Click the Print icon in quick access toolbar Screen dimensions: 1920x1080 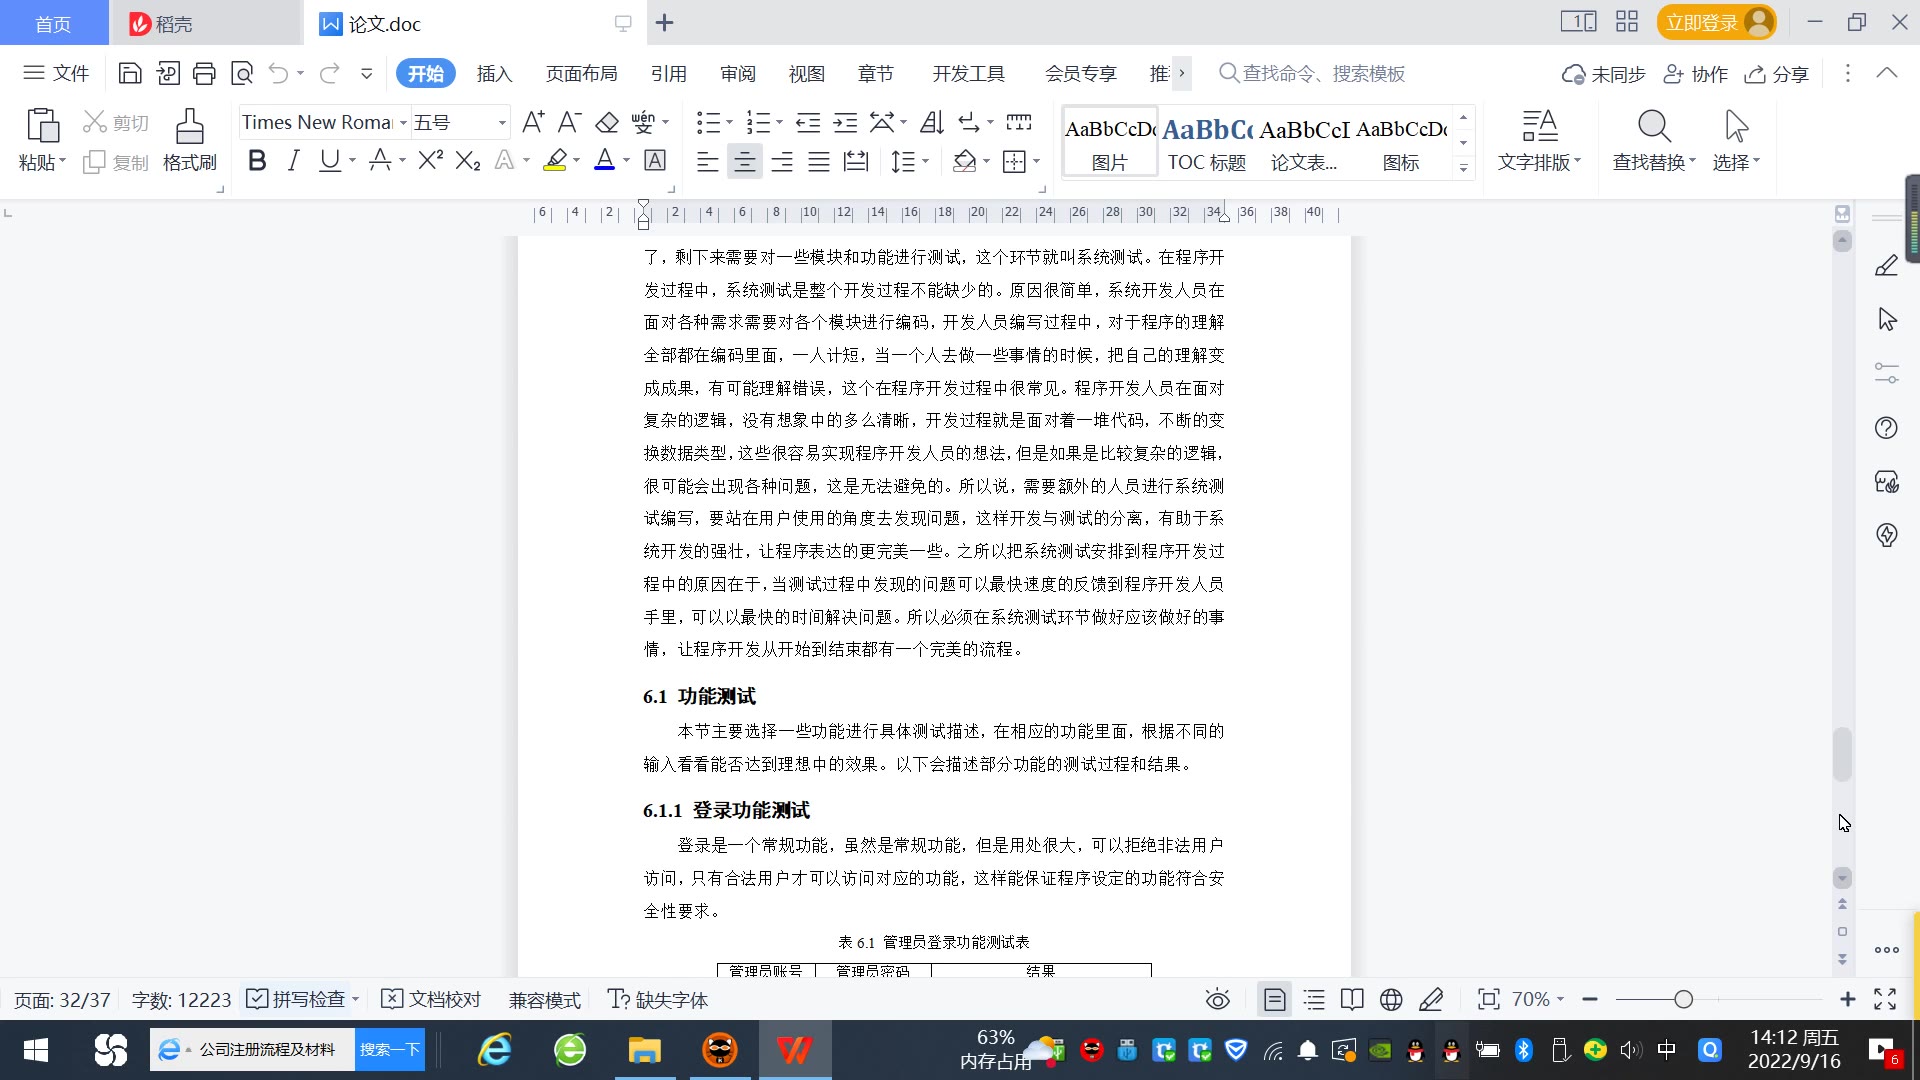pyautogui.click(x=204, y=73)
